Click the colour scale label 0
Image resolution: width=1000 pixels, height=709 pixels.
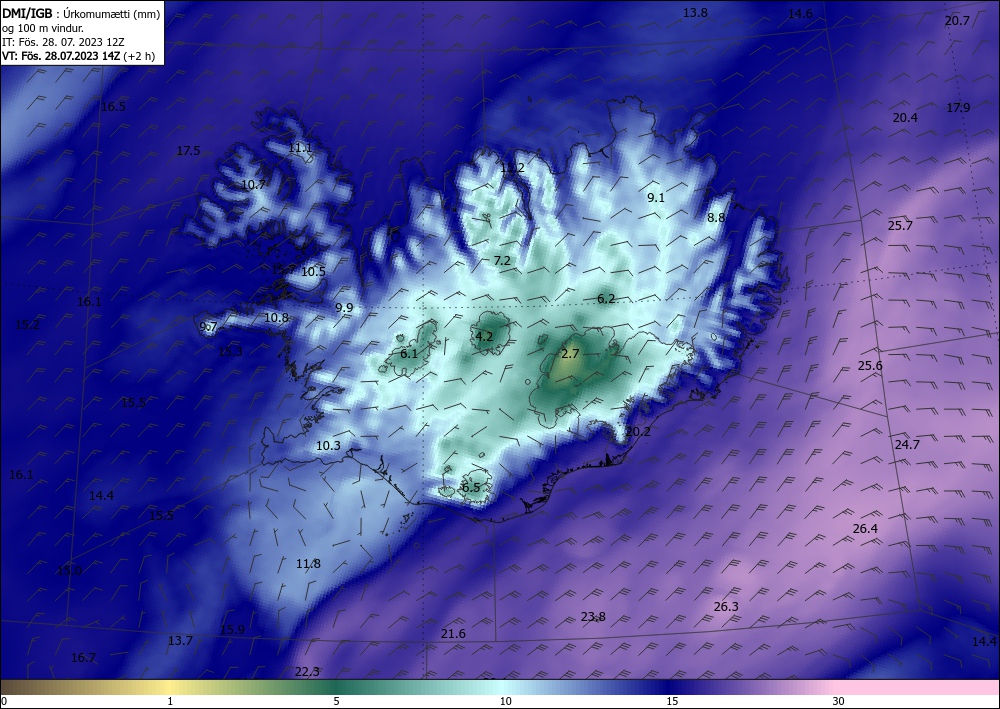(x=4, y=701)
